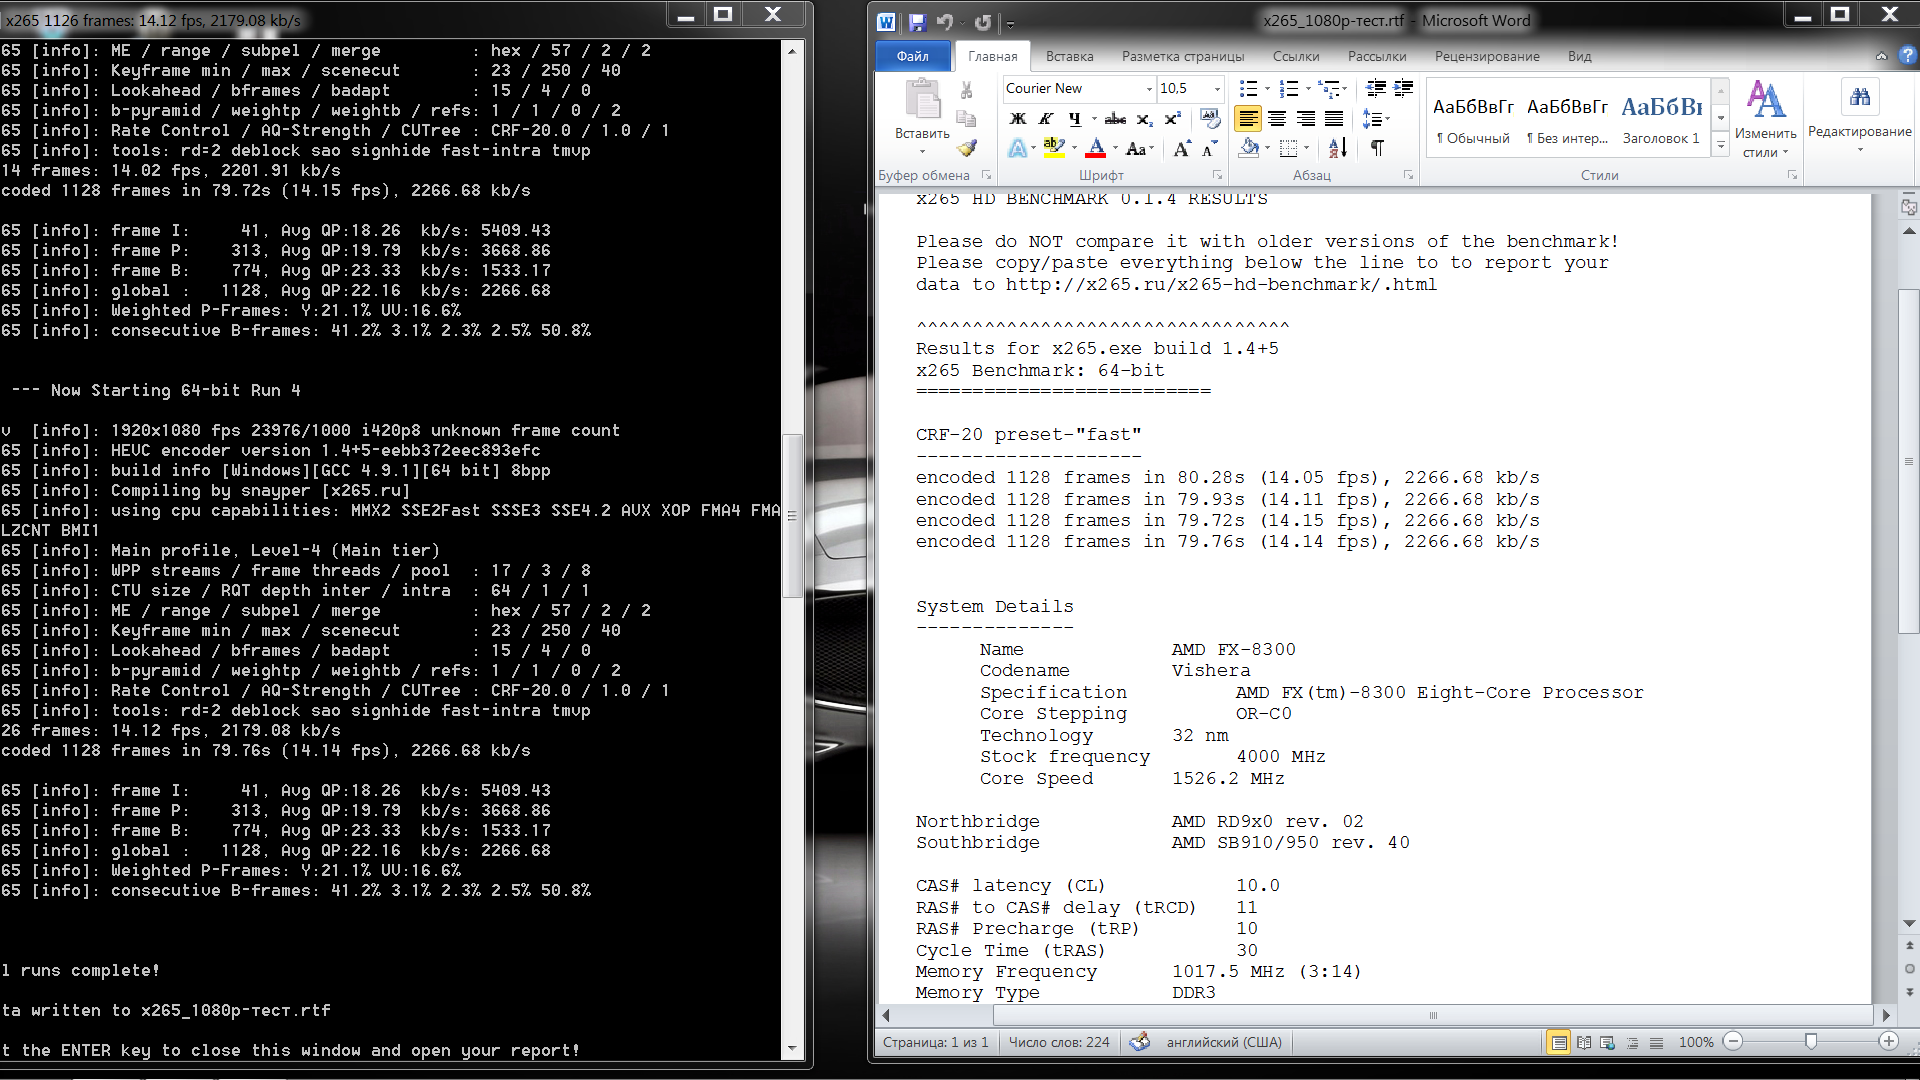Apply strikethrough formatting to text
Image resolution: width=1920 pixels, height=1080 pixels.
click(1115, 119)
